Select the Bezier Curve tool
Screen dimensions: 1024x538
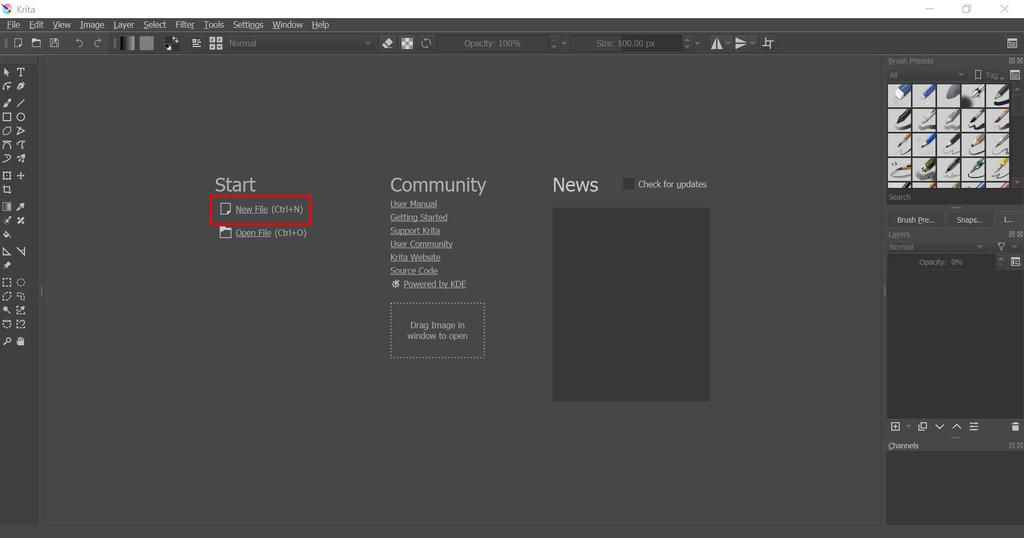[7, 145]
